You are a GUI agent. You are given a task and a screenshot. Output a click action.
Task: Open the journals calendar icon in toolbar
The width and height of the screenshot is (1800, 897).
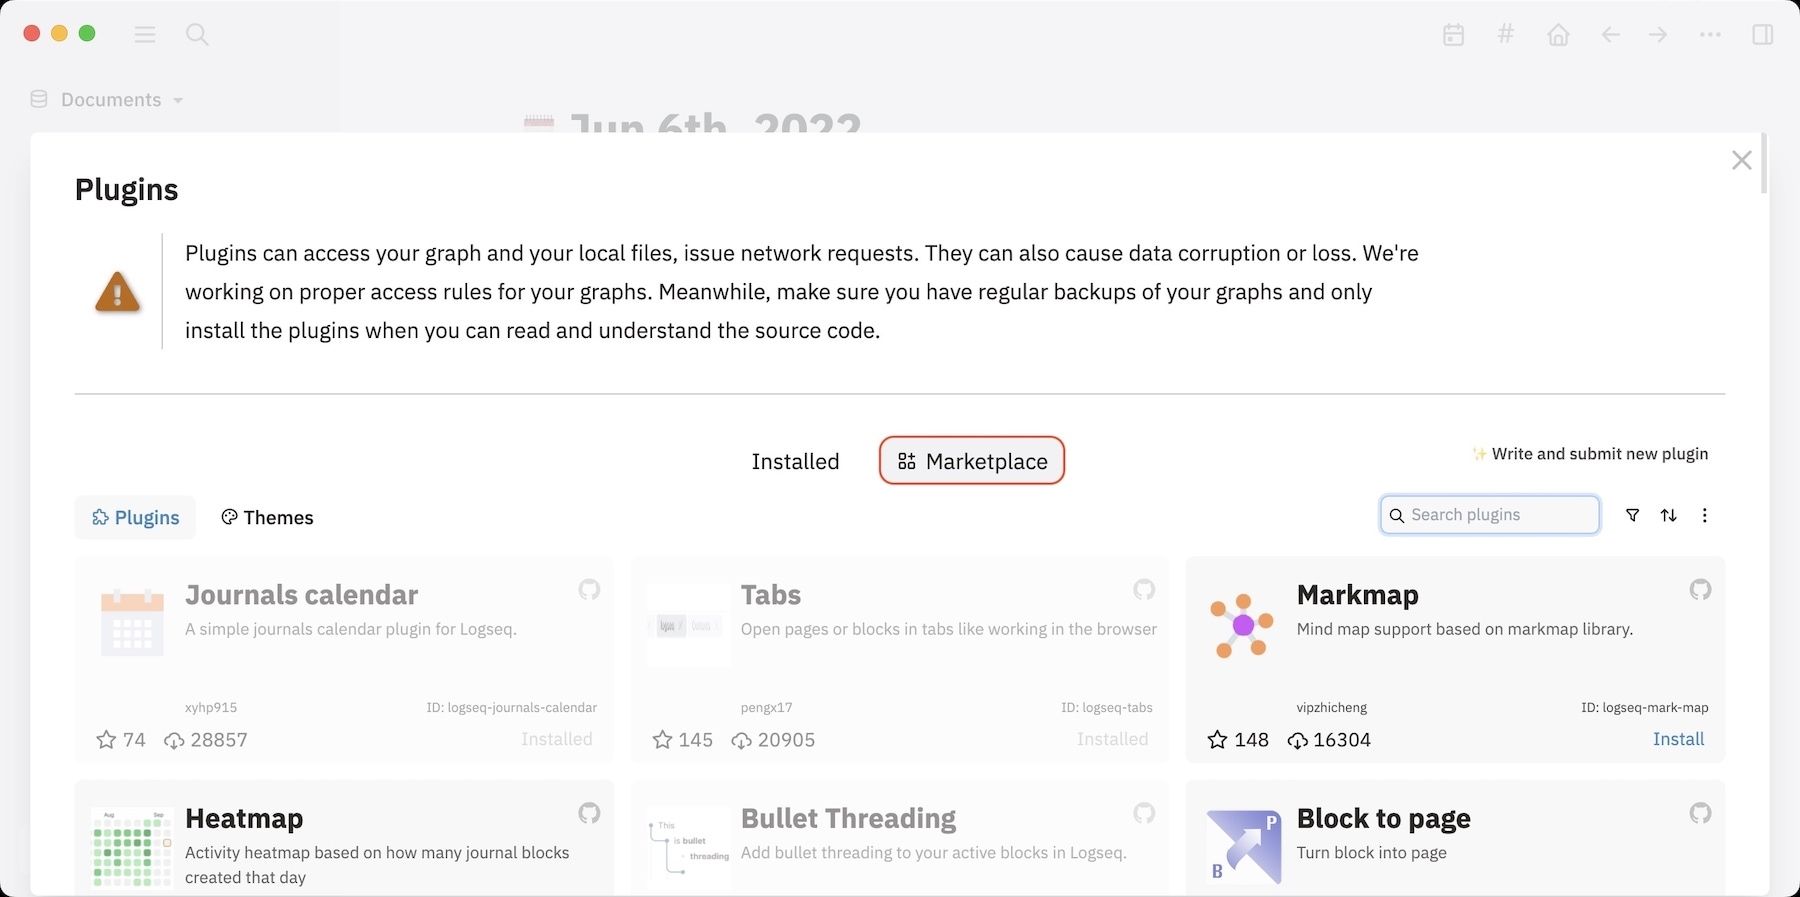coord(1454,35)
